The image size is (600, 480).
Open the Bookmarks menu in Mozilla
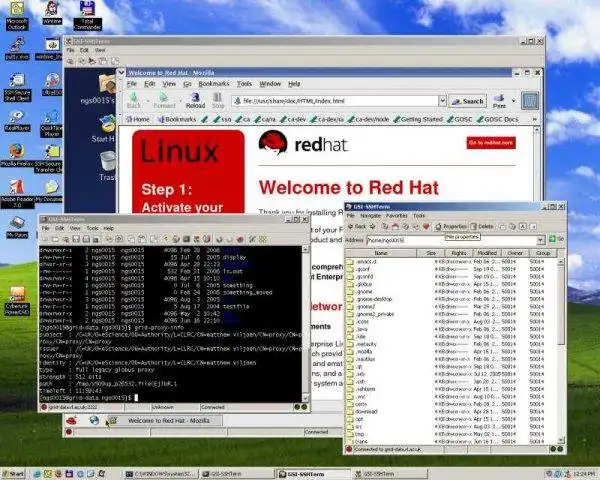point(214,84)
